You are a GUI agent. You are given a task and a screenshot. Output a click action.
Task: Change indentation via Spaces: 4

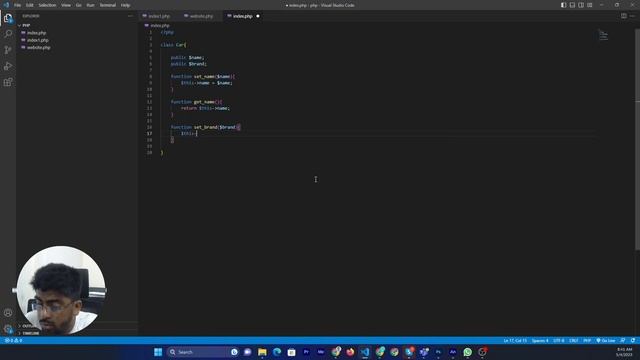540,340
